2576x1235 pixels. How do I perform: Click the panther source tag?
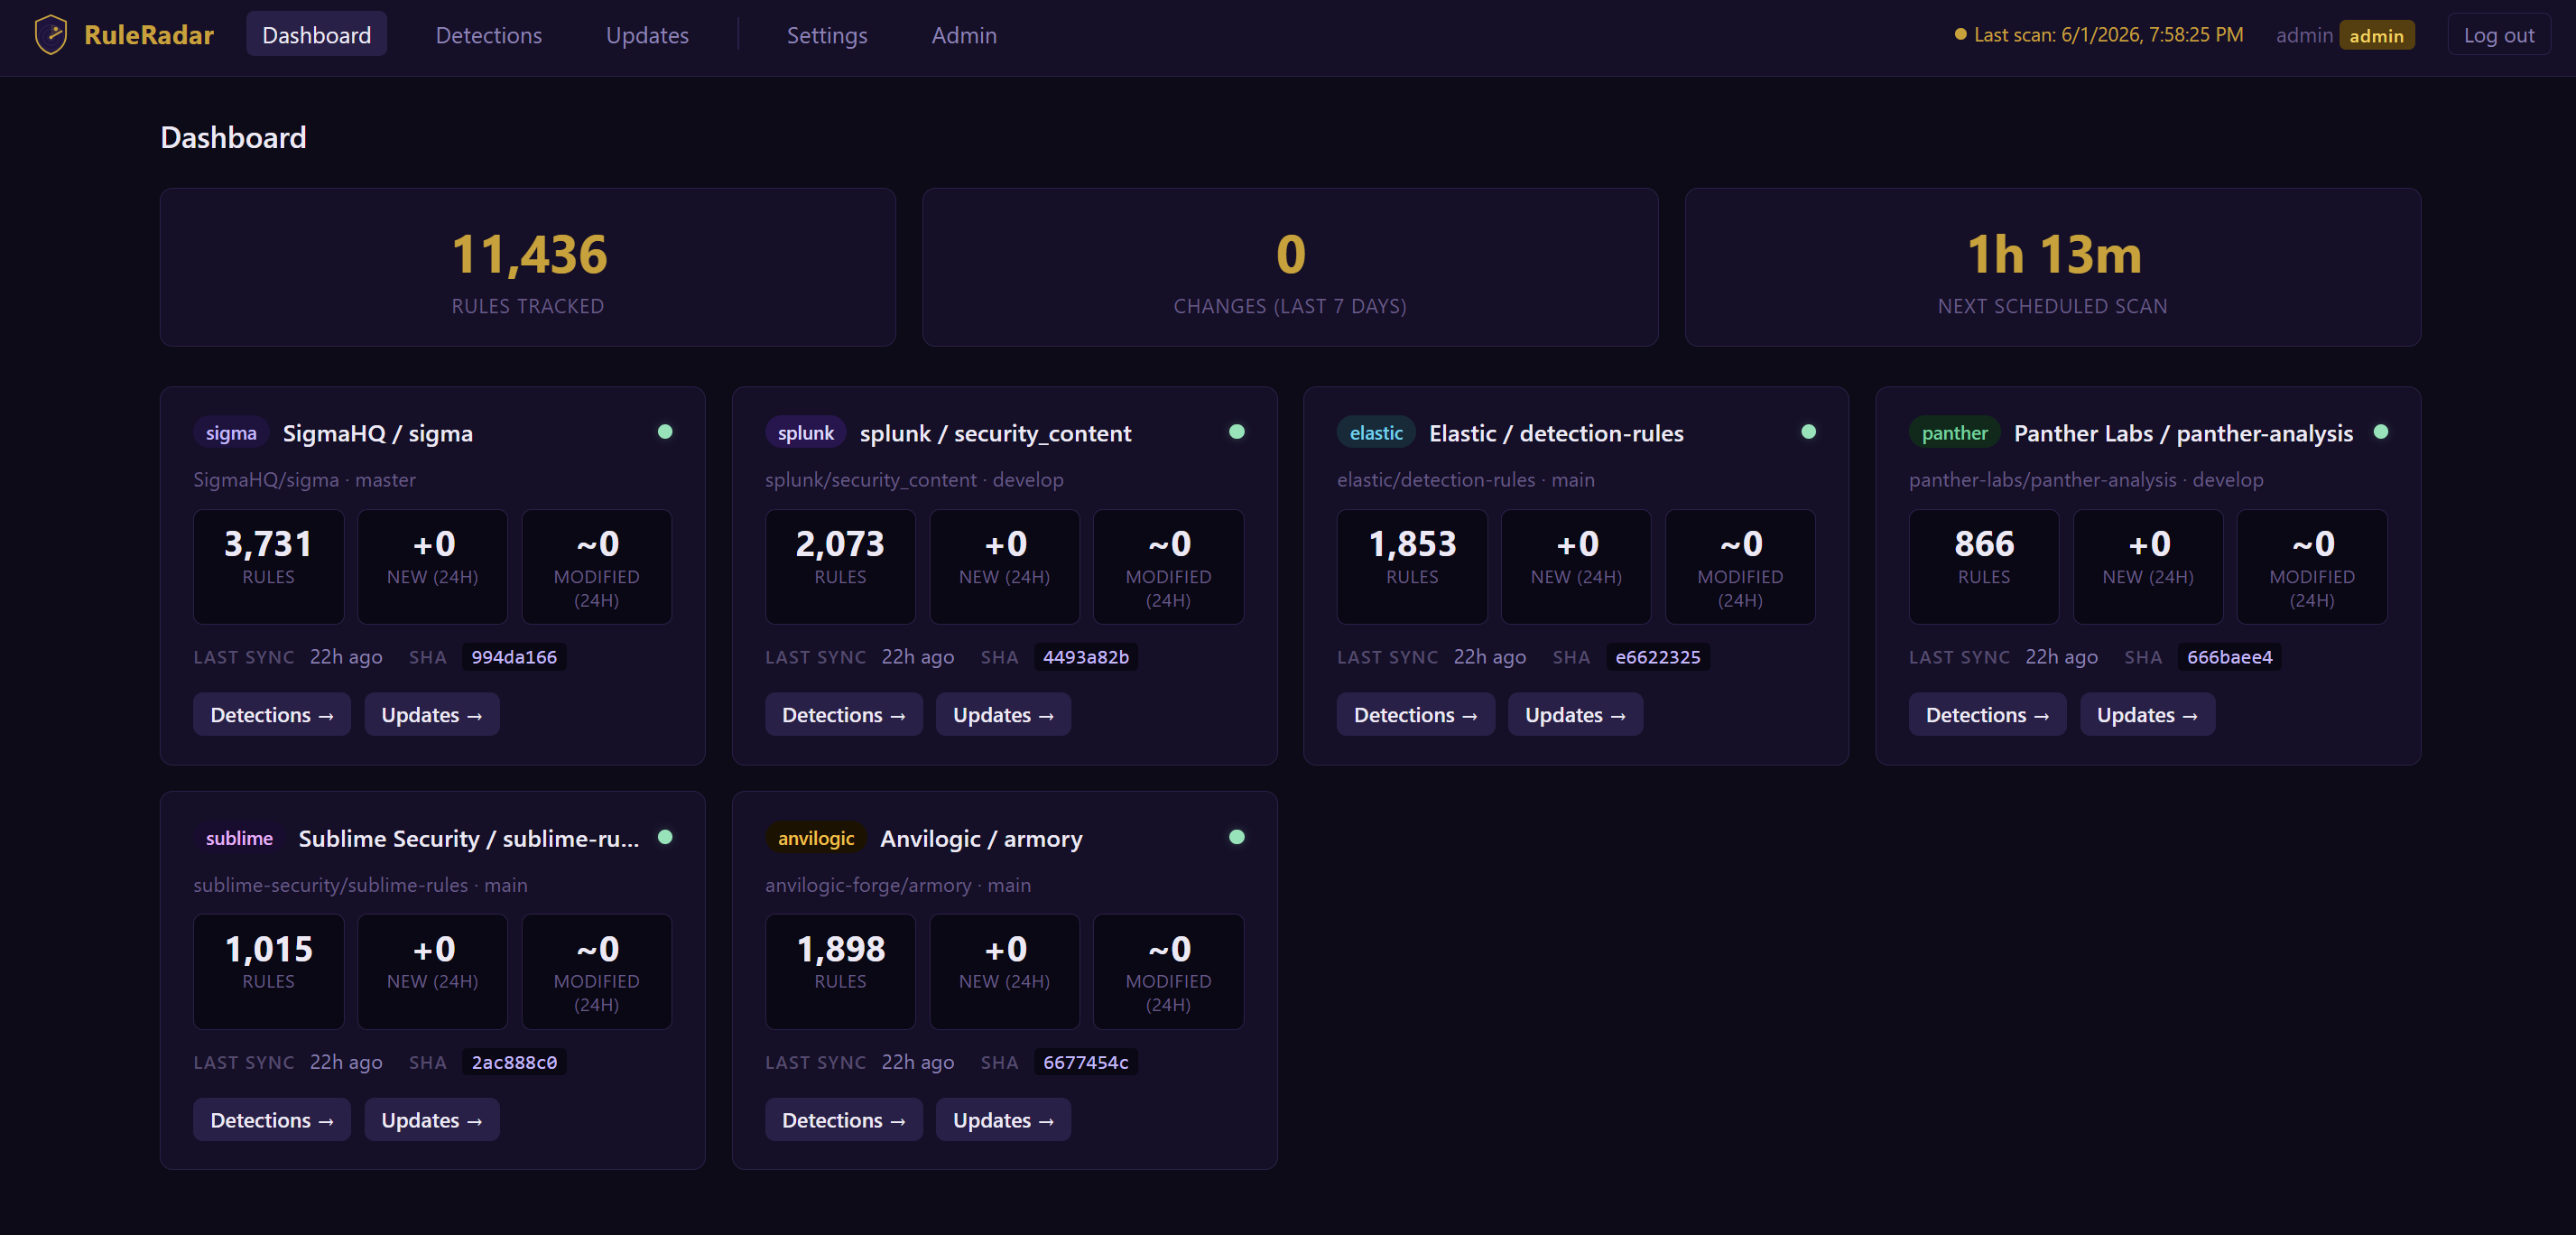[1954, 433]
